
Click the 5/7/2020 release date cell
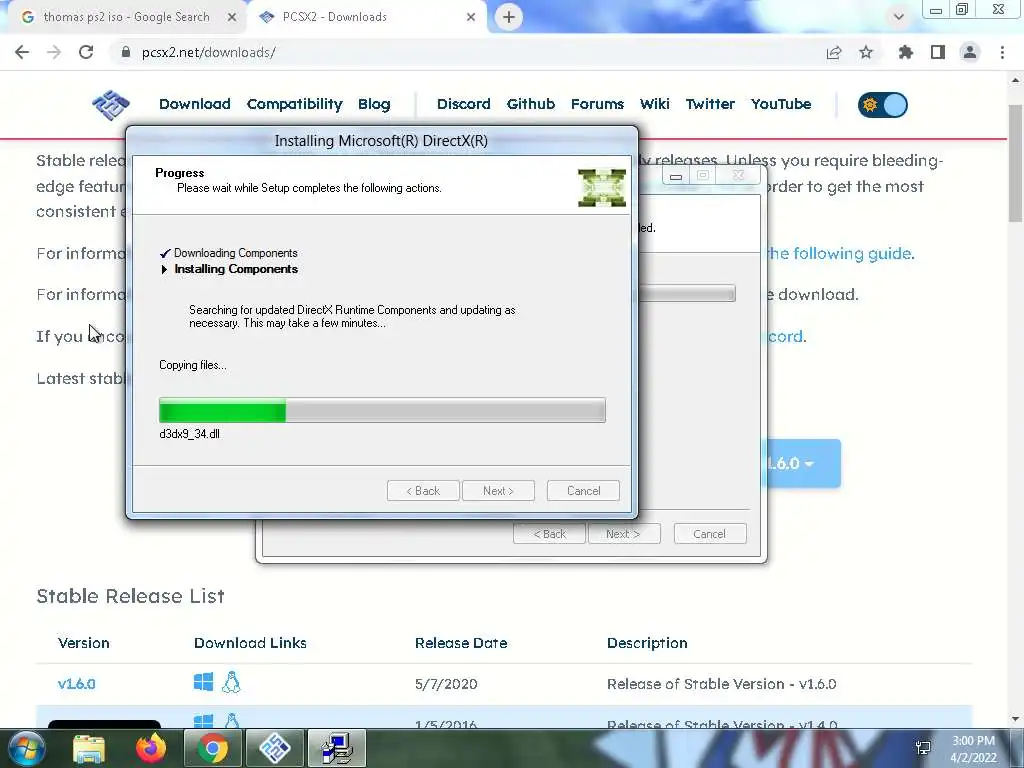tap(446, 684)
